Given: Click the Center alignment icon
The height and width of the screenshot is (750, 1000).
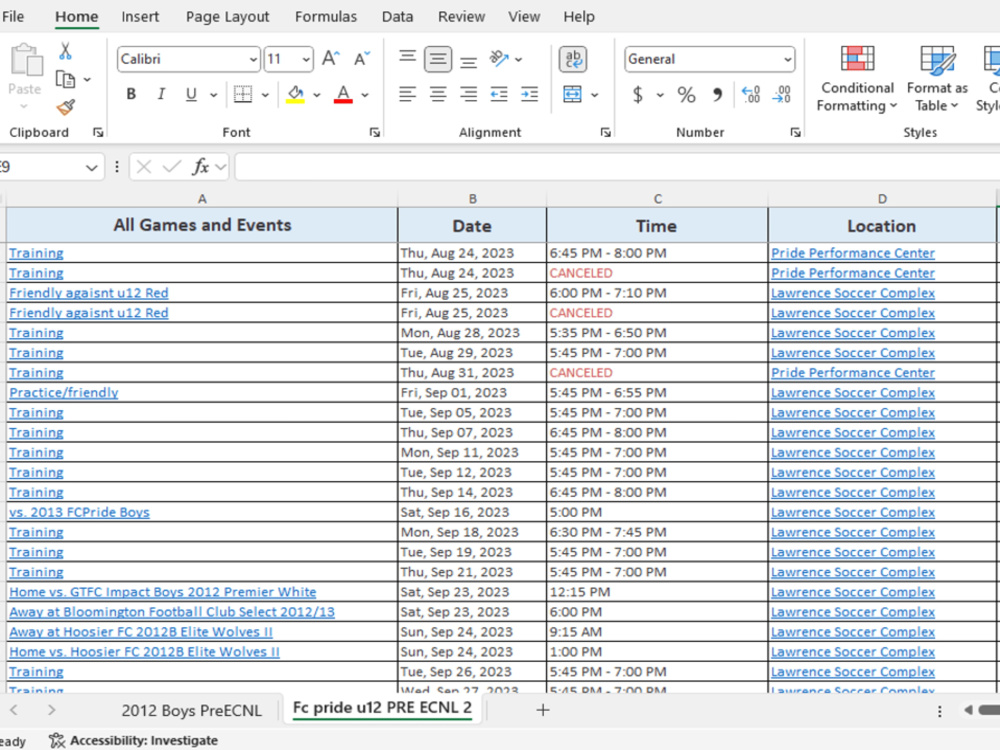Looking at the screenshot, I should pyautogui.click(x=437, y=94).
